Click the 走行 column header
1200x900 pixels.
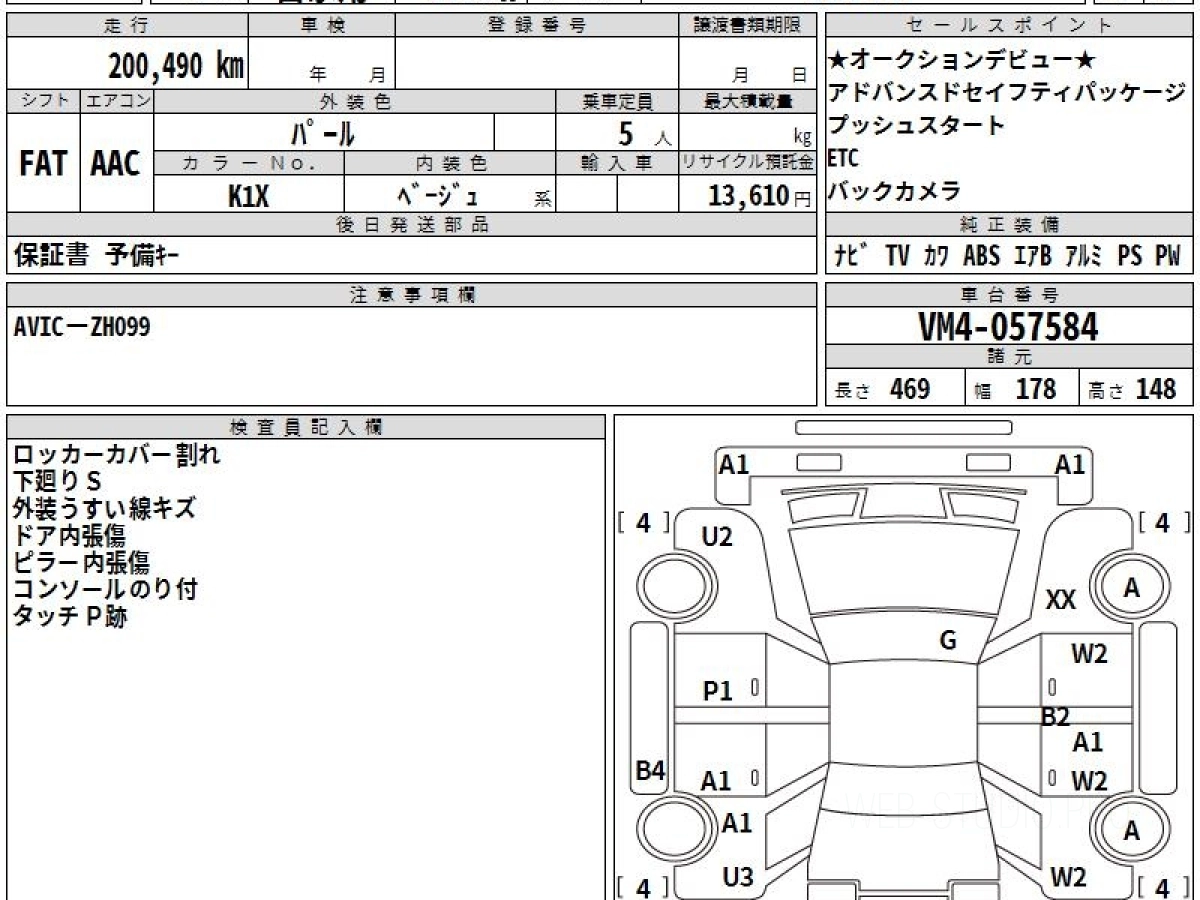point(127,26)
